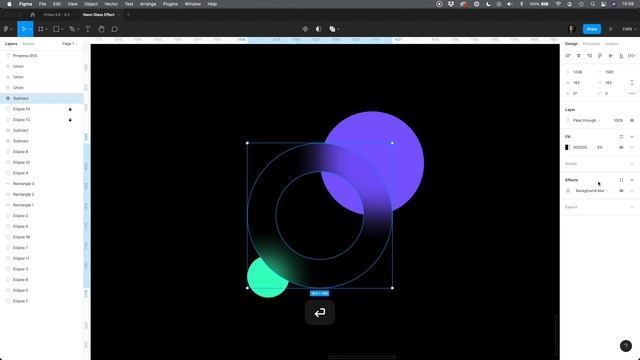Screen dimensions: 640x360
Task: Open Background blur effect settings icon
Action: pos(568,191)
